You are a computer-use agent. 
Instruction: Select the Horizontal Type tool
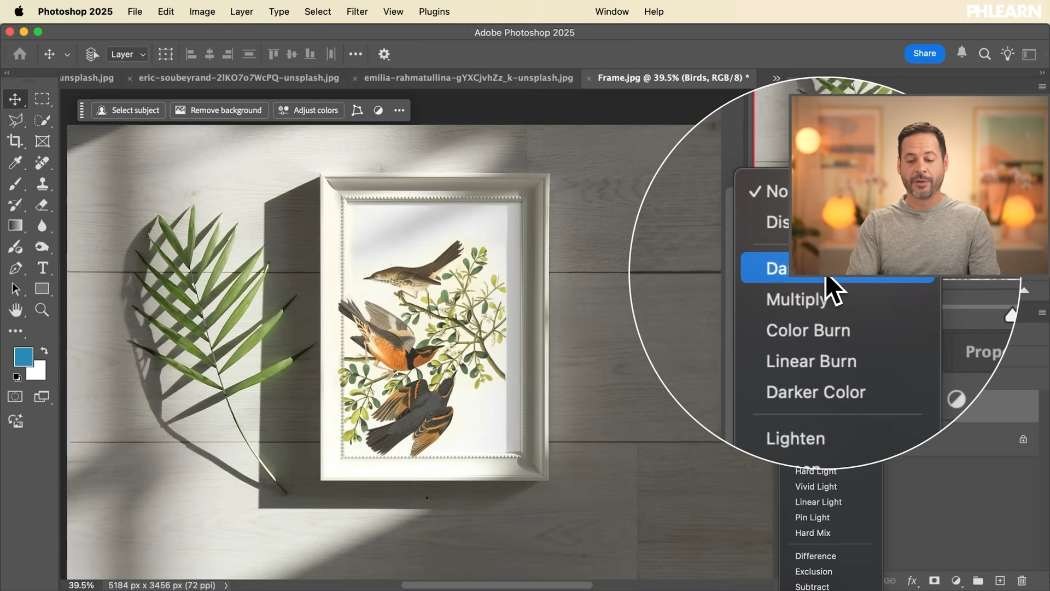tap(42, 268)
